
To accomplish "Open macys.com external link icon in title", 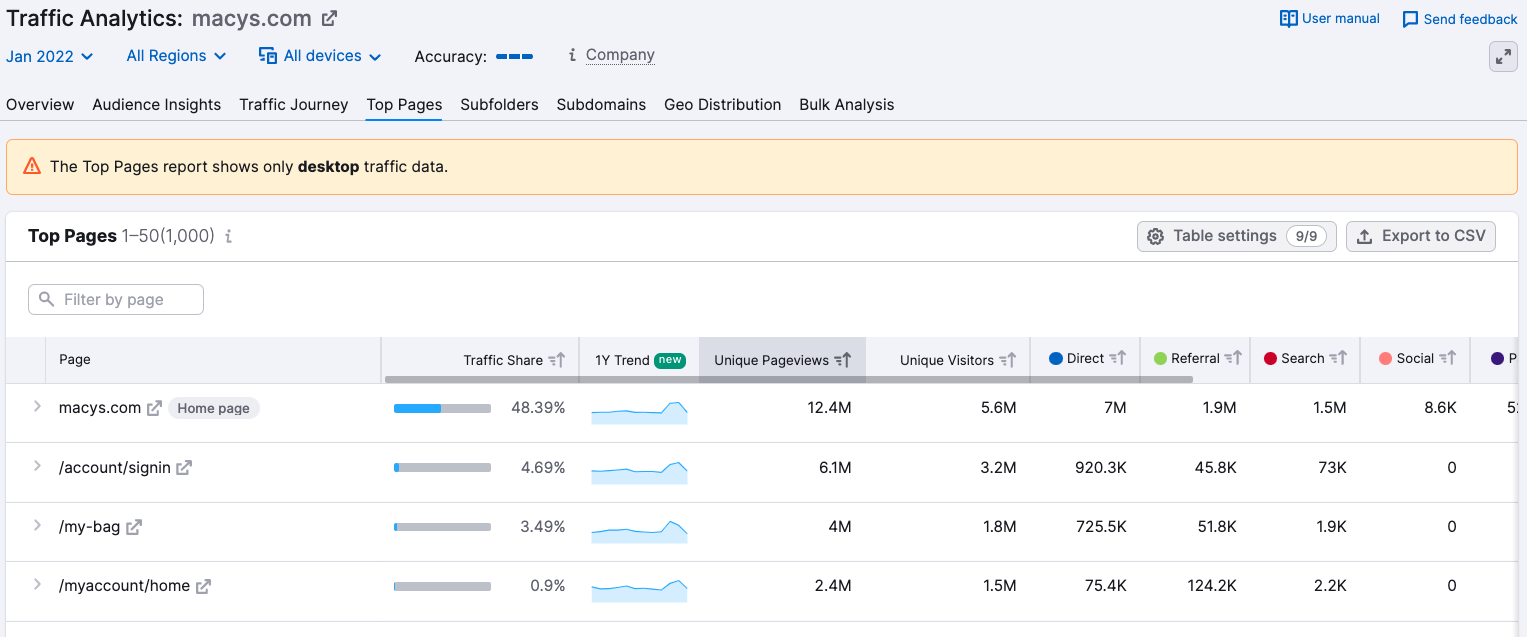I will pyautogui.click(x=329, y=18).
